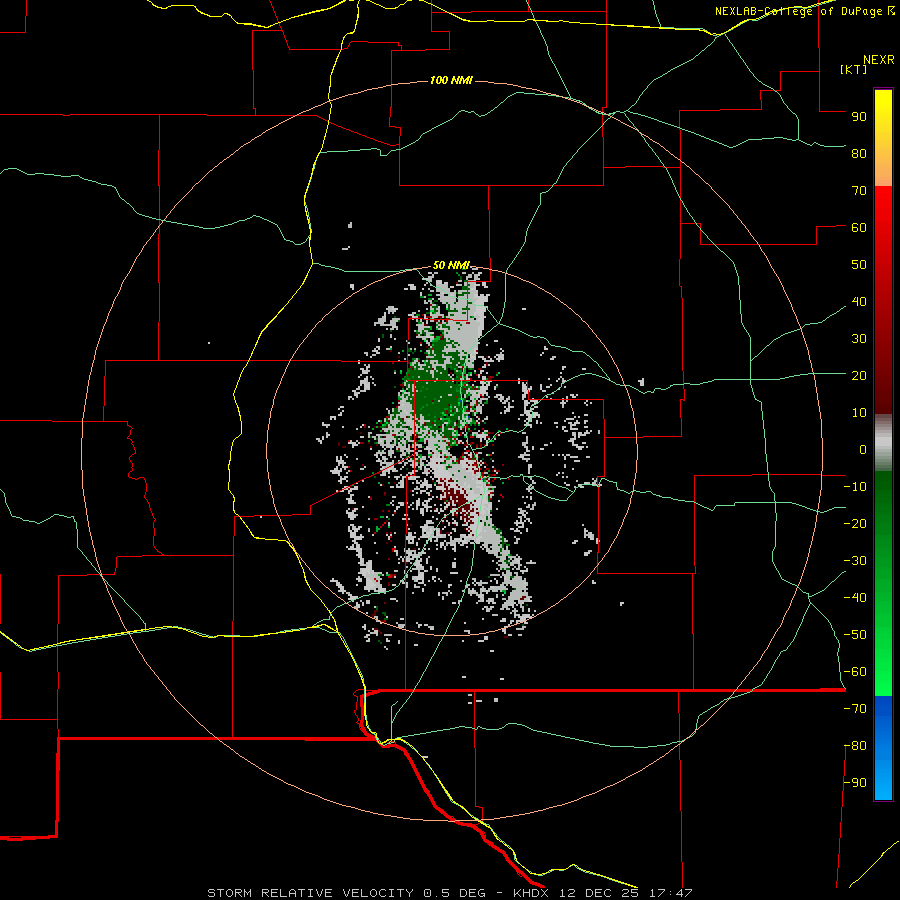Viewport: 900px width, 900px height.
Task: Click the -90 scale value
Action: coord(855,783)
